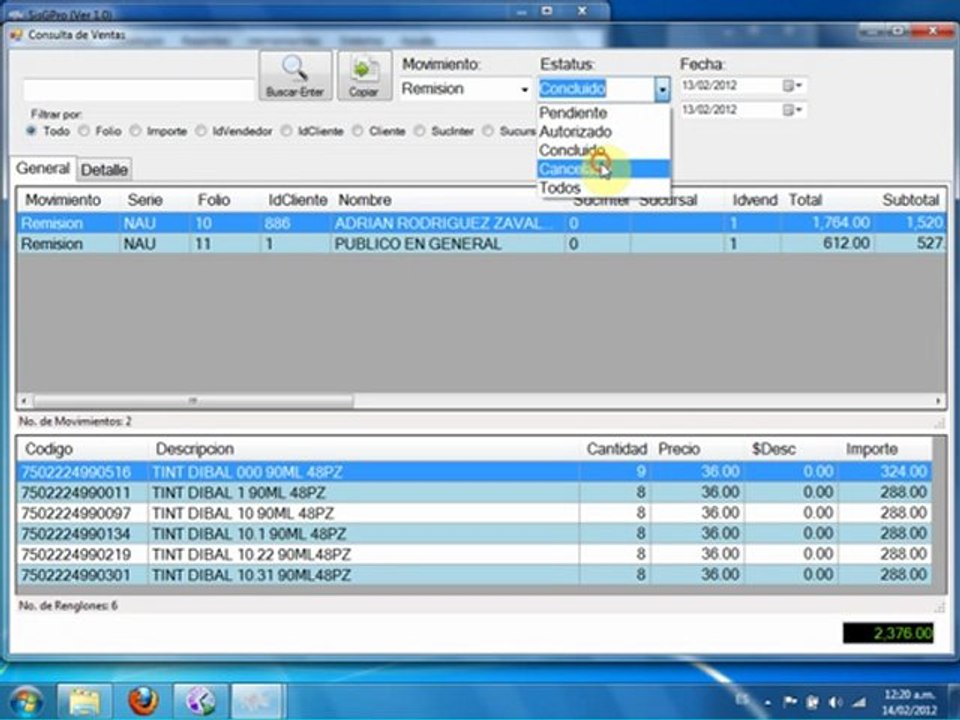Click the horizontal scrollbar thumb of sales grid
Screen dimensions: 960x720
pos(193,401)
